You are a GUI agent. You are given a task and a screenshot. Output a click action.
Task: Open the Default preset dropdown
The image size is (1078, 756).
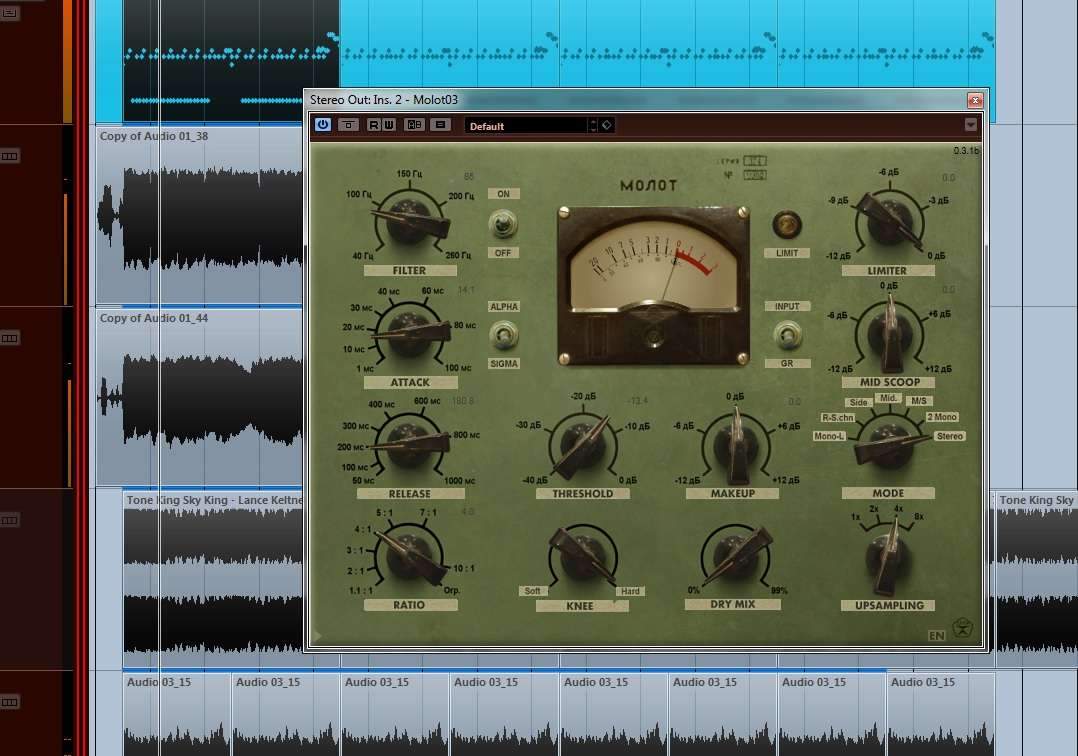coord(527,126)
